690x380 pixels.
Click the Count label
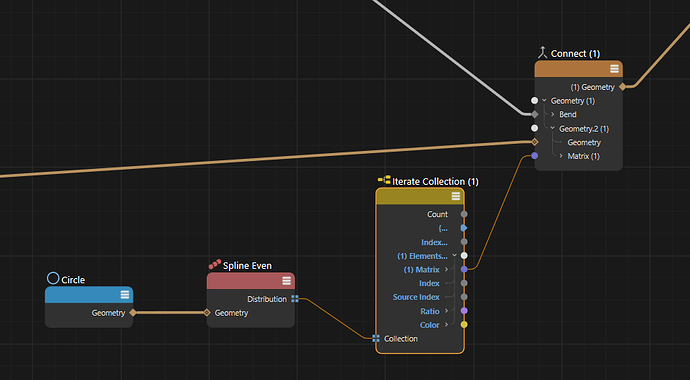437,214
